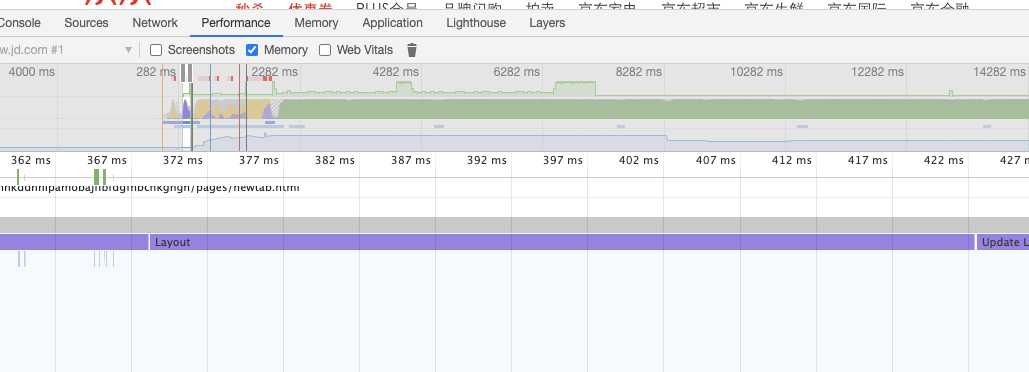Select the purple Layout event bar
The width and height of the screenshot is (1029, 372).
(562, 242)
